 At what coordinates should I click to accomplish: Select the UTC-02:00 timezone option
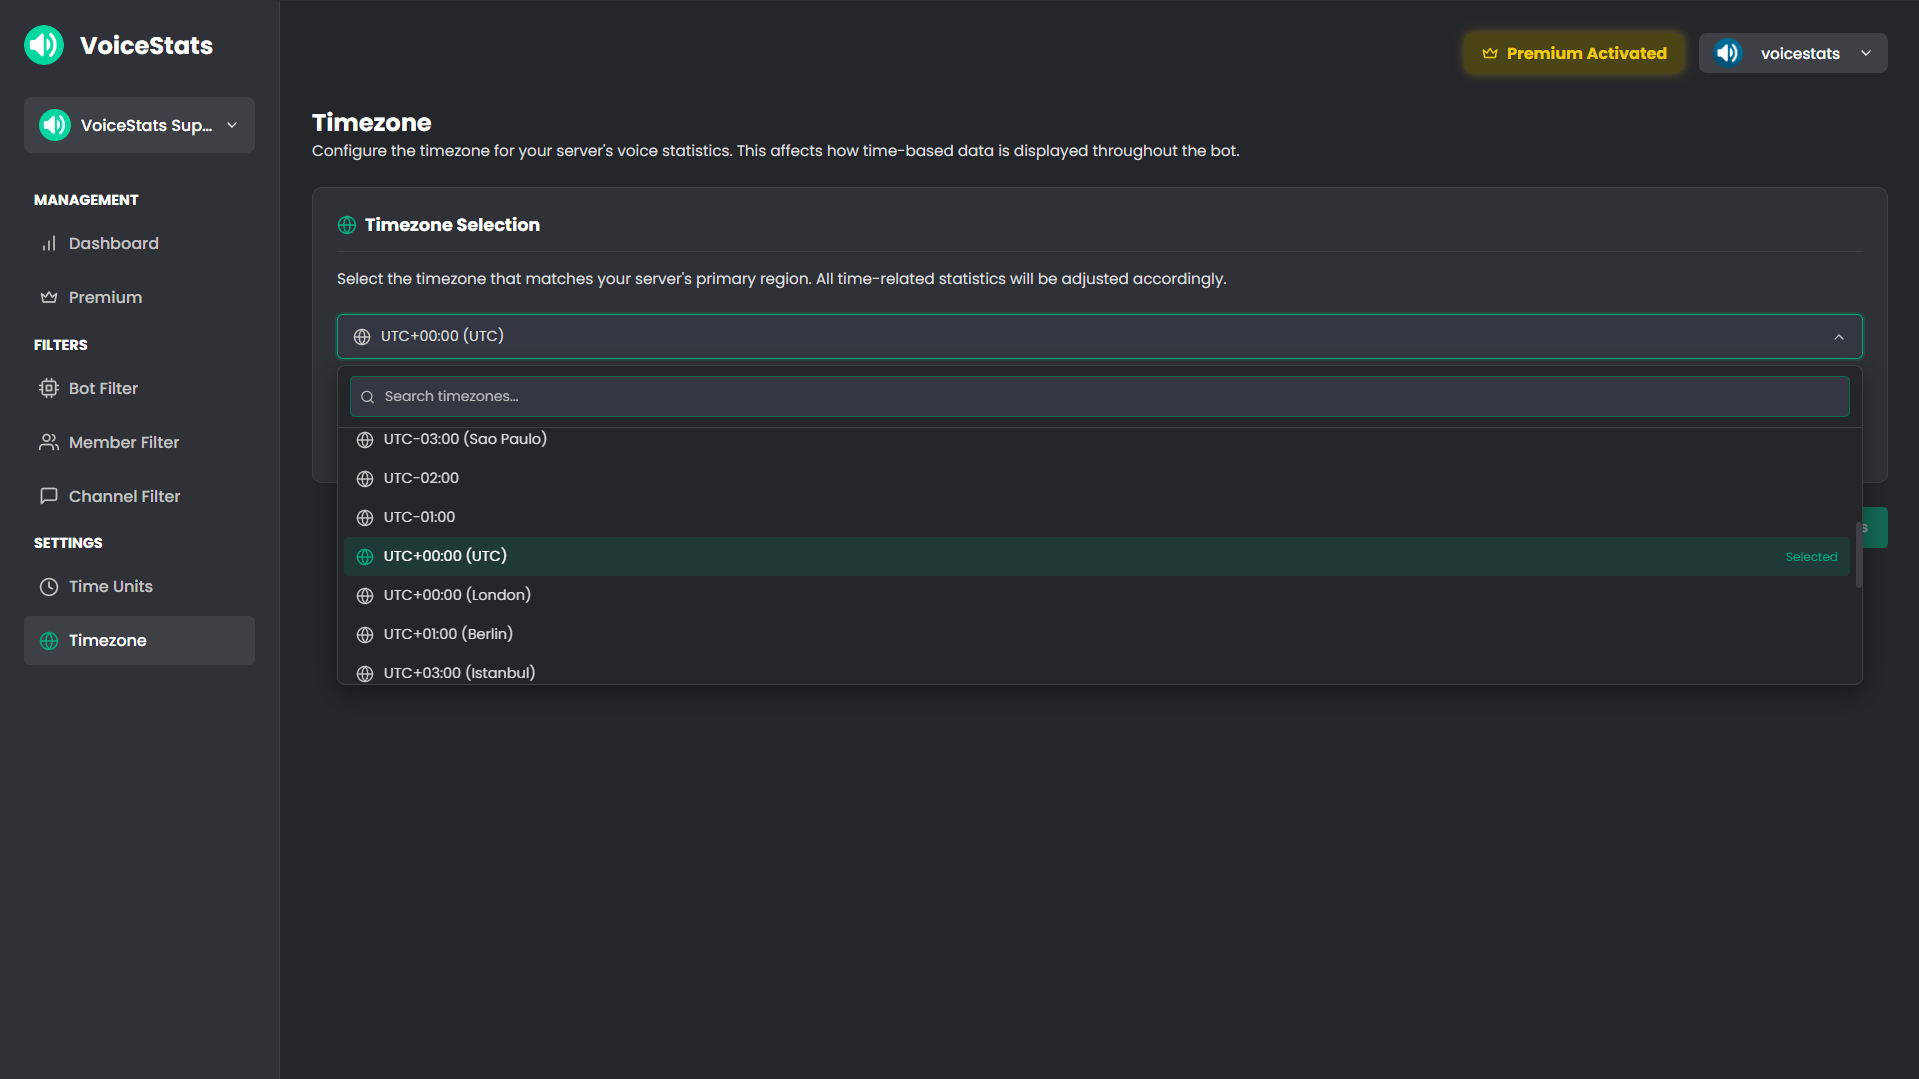pyautogui.click(x=421, y=478)
